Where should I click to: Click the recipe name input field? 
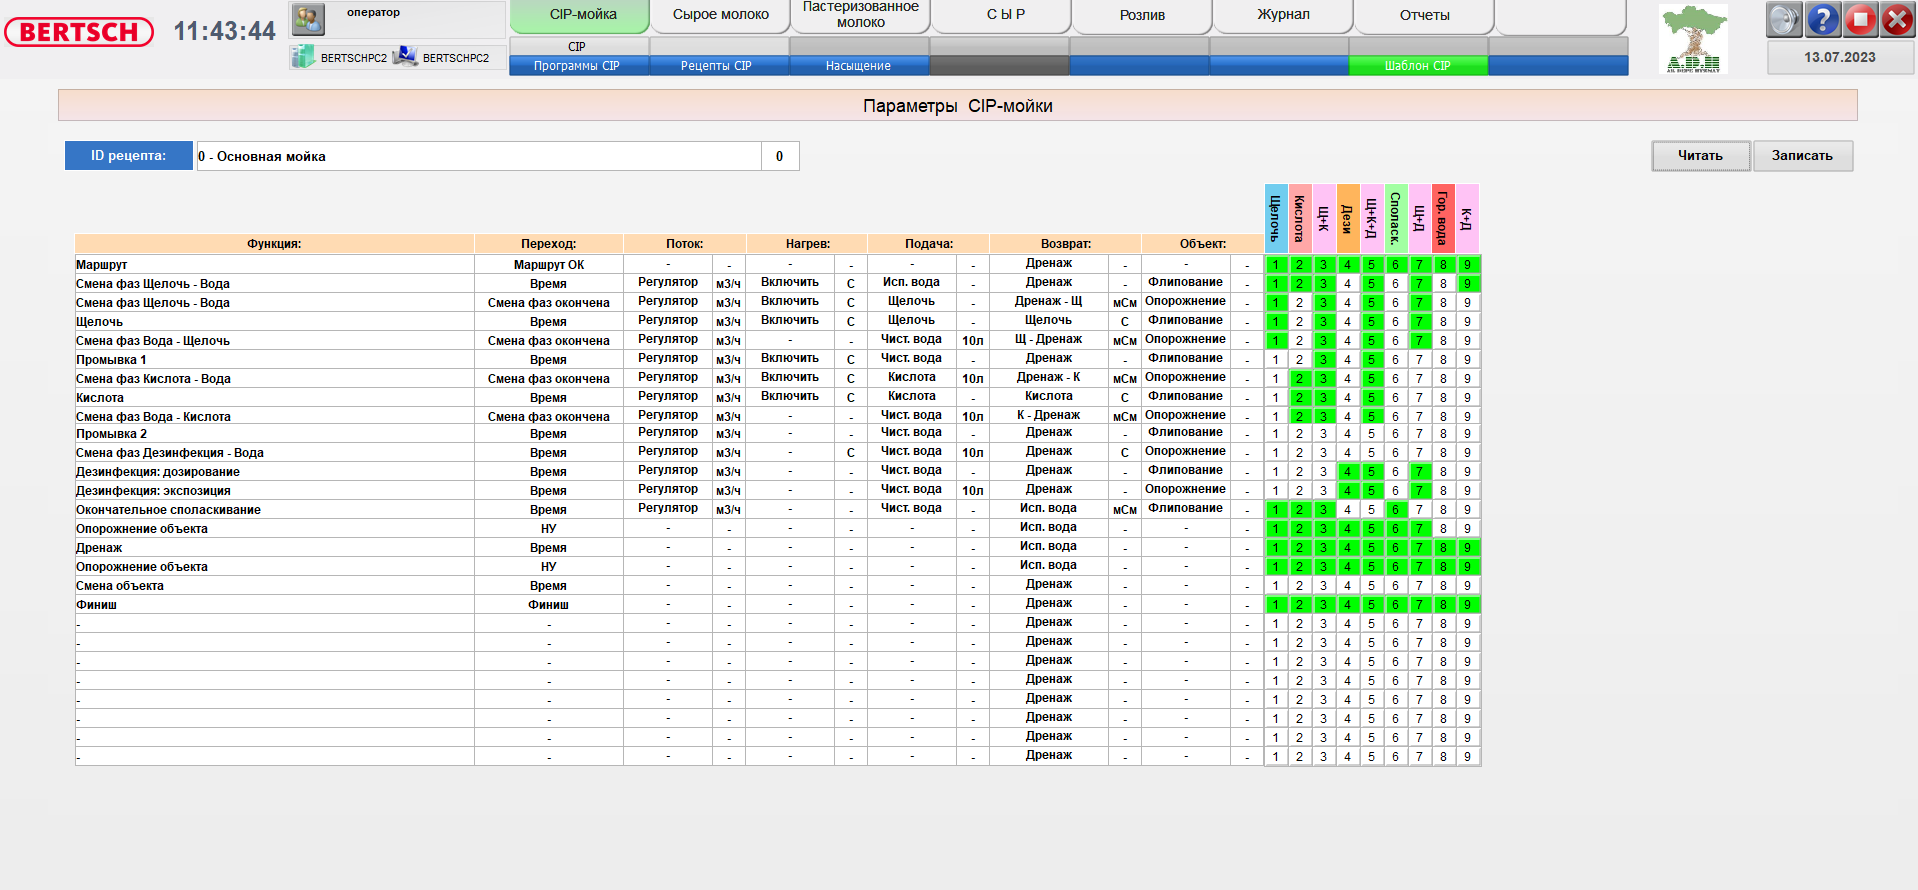coord(478,156)
